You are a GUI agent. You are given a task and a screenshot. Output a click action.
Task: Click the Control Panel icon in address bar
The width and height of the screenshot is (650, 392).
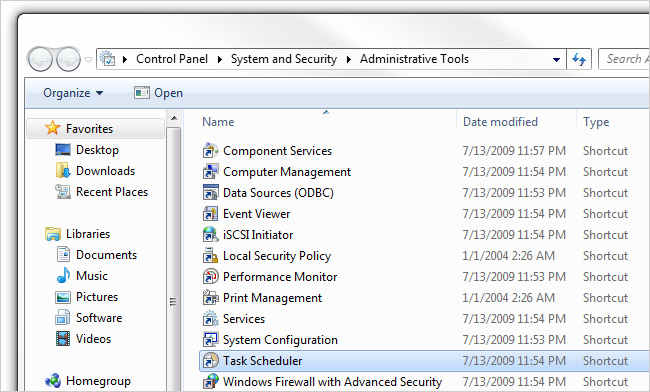click(x=107, y=59)
